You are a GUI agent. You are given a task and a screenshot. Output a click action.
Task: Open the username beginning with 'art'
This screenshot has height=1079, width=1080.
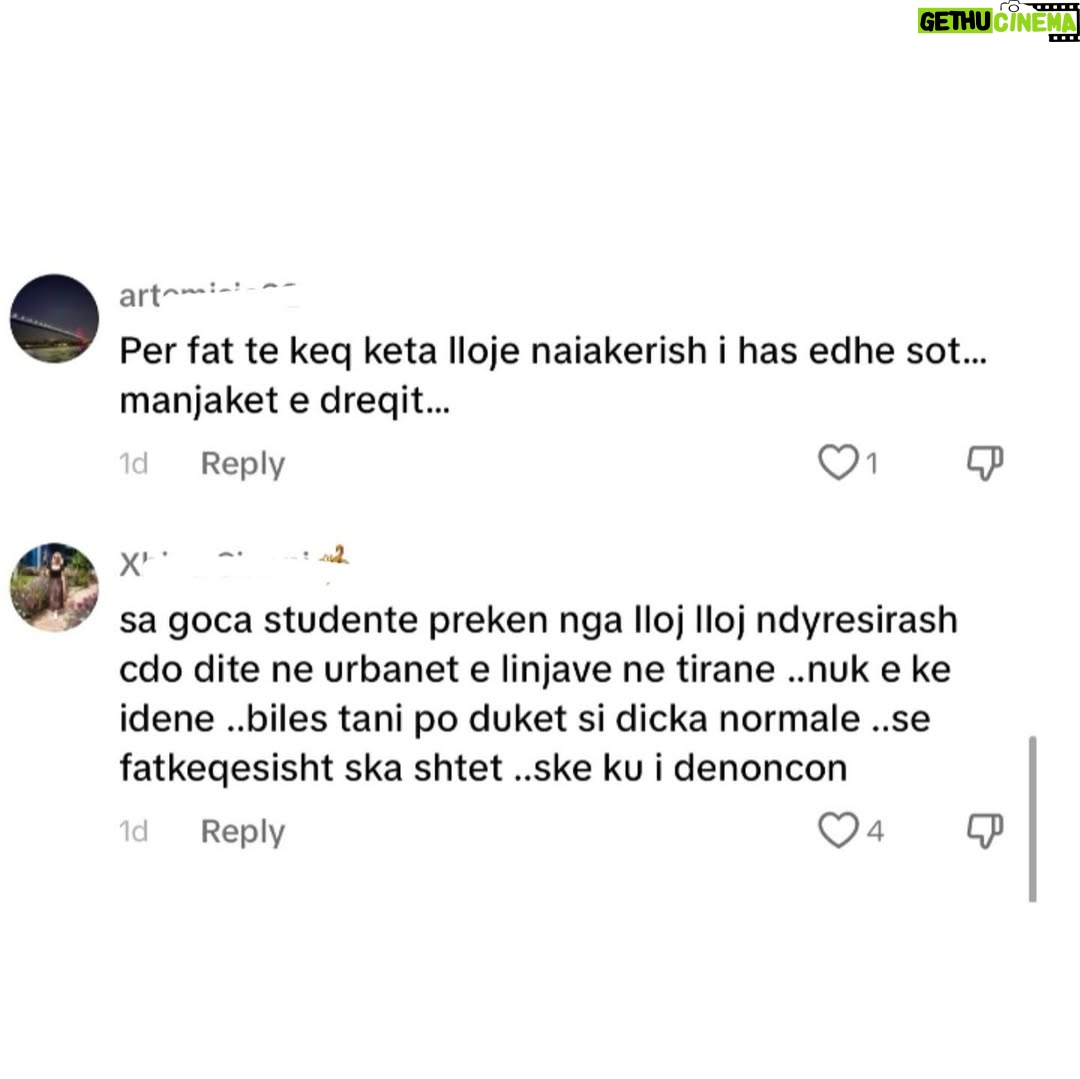(x=207, y=296)
